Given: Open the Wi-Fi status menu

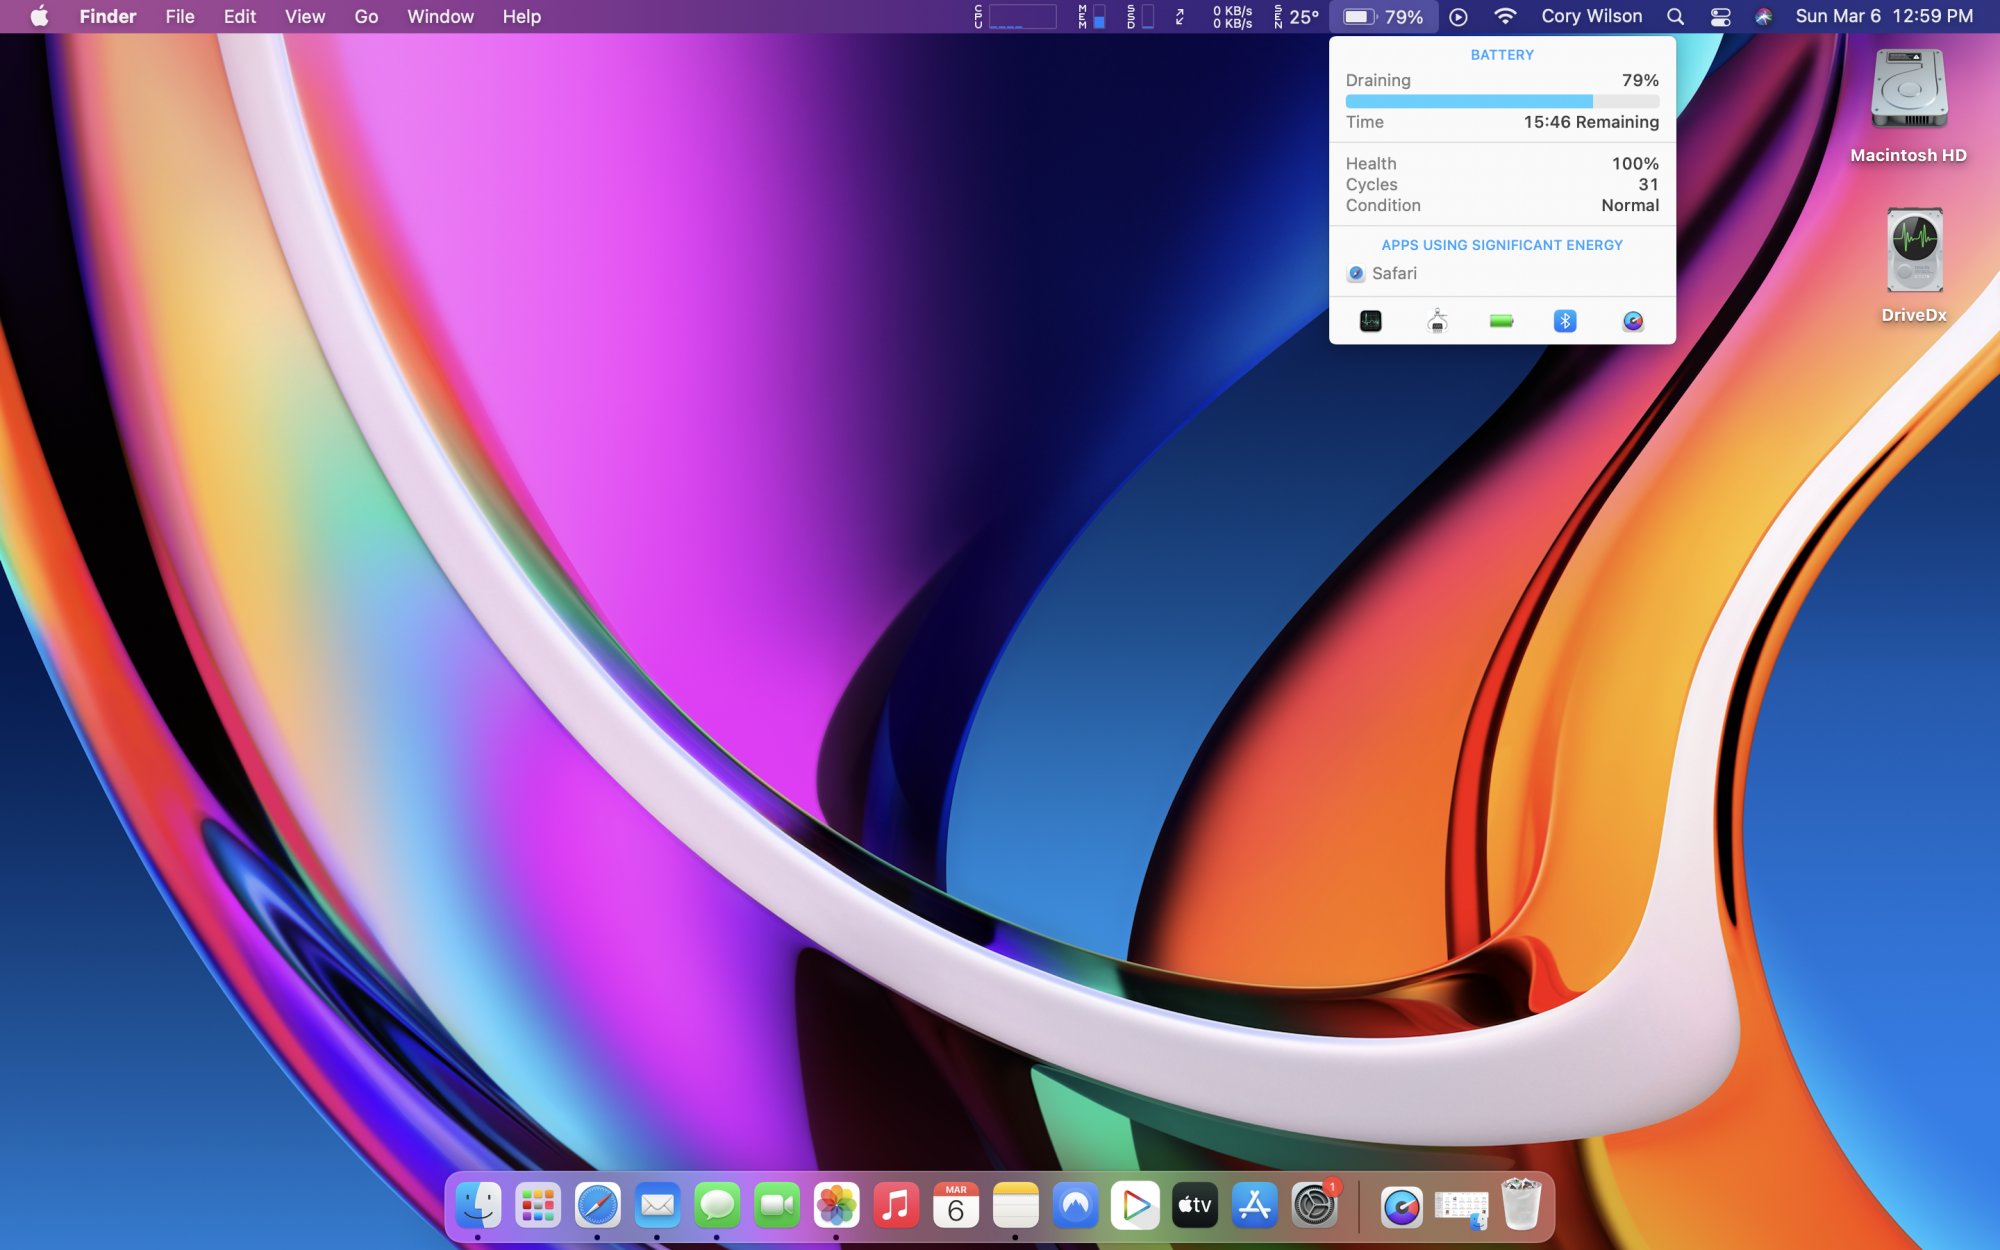Looking at the screenshot, I should click(1504, 17).
